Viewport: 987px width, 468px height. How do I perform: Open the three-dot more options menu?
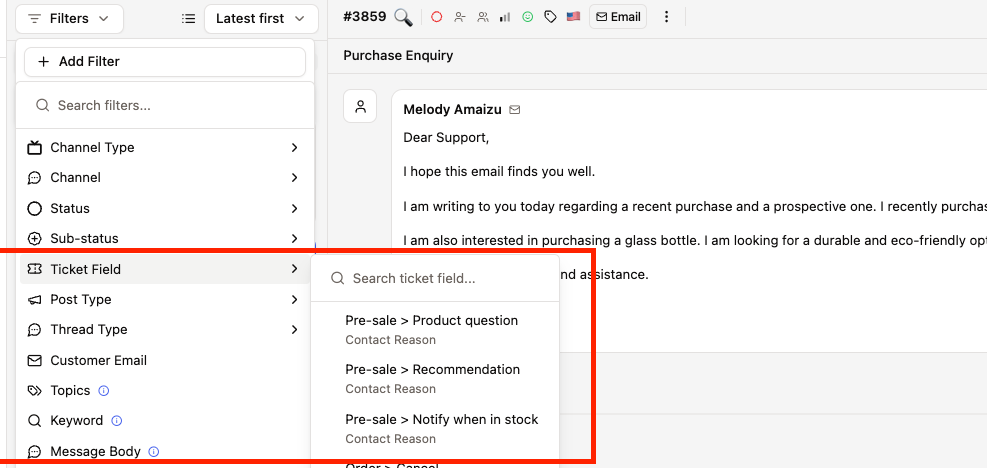667,17
